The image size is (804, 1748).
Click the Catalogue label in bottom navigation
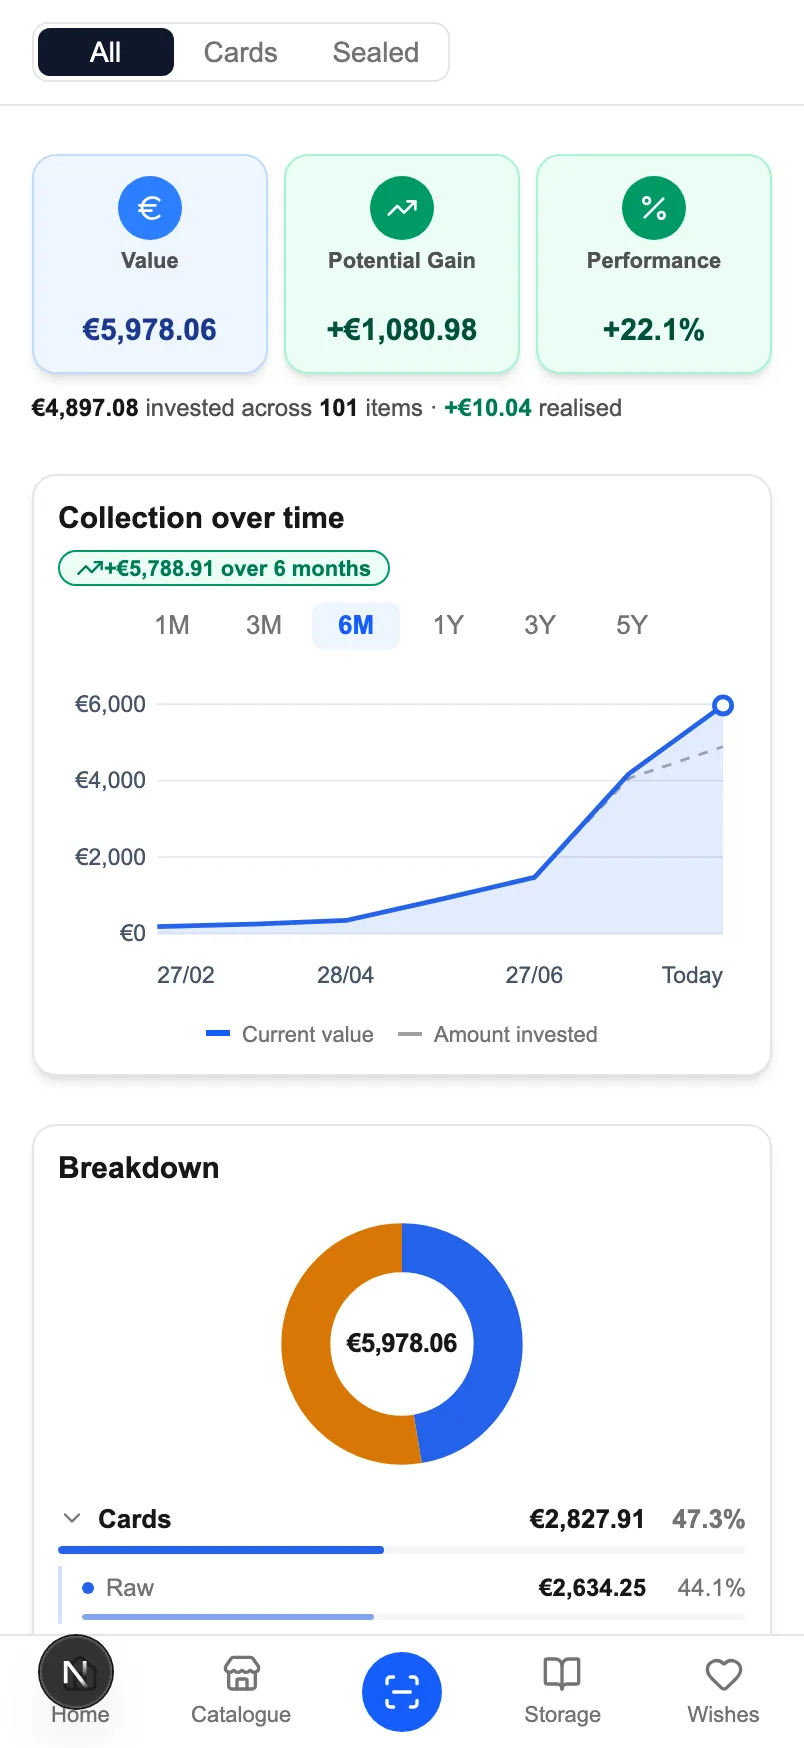(x=241, y=1714)
